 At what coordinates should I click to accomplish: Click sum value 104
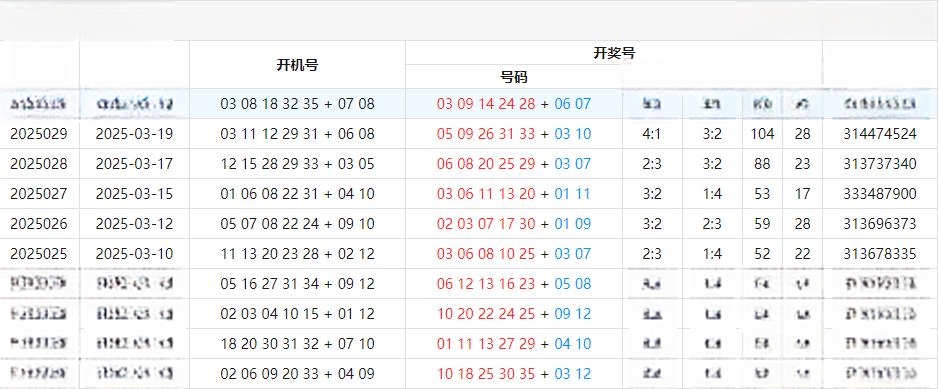click(x=762, y=134)
